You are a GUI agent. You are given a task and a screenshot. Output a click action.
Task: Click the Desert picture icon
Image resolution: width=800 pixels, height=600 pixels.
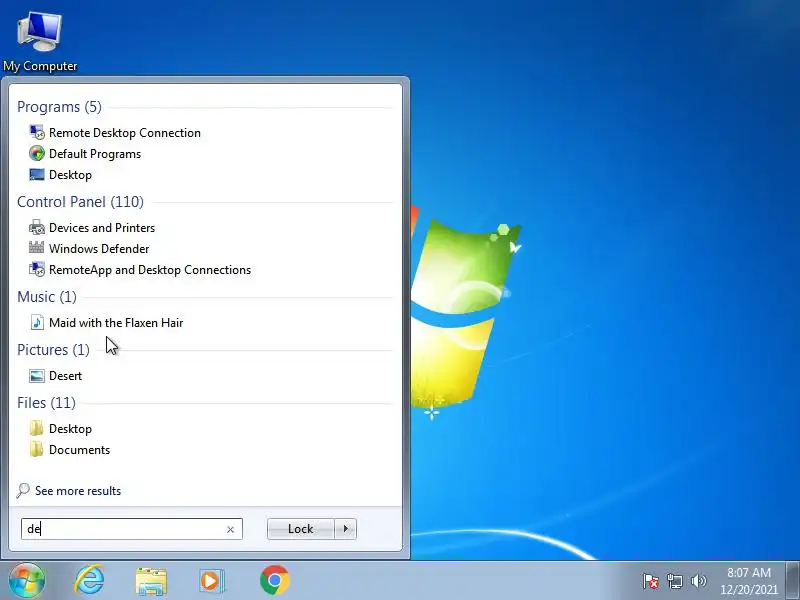coord(37,376)
